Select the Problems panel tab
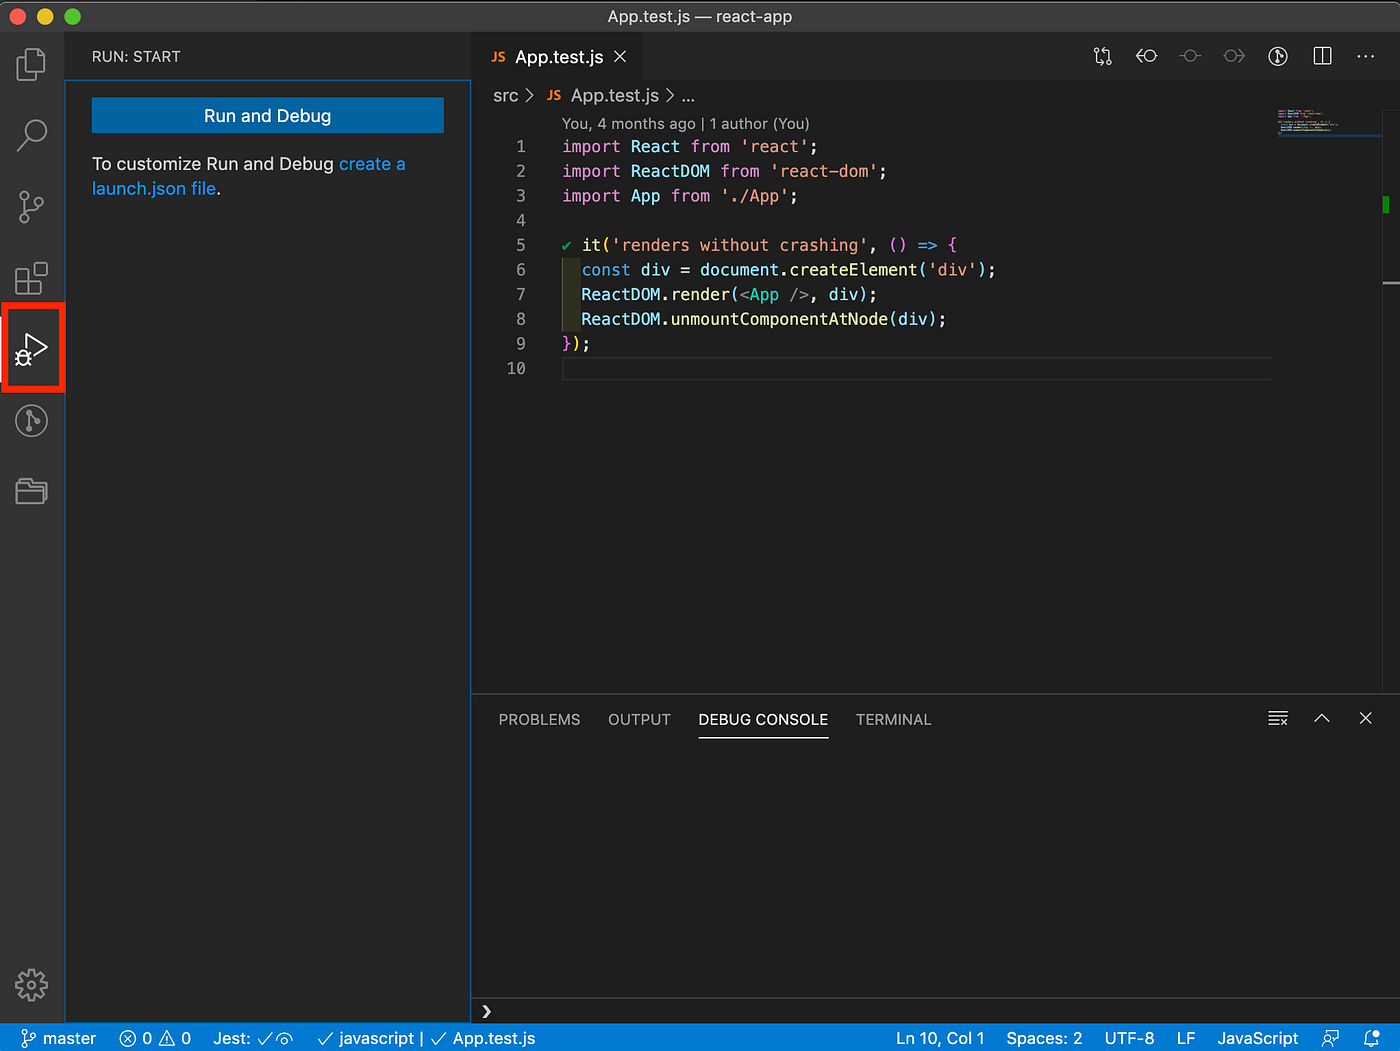The width and height of the screenshot is (1400, 1051). coord(539,719)
